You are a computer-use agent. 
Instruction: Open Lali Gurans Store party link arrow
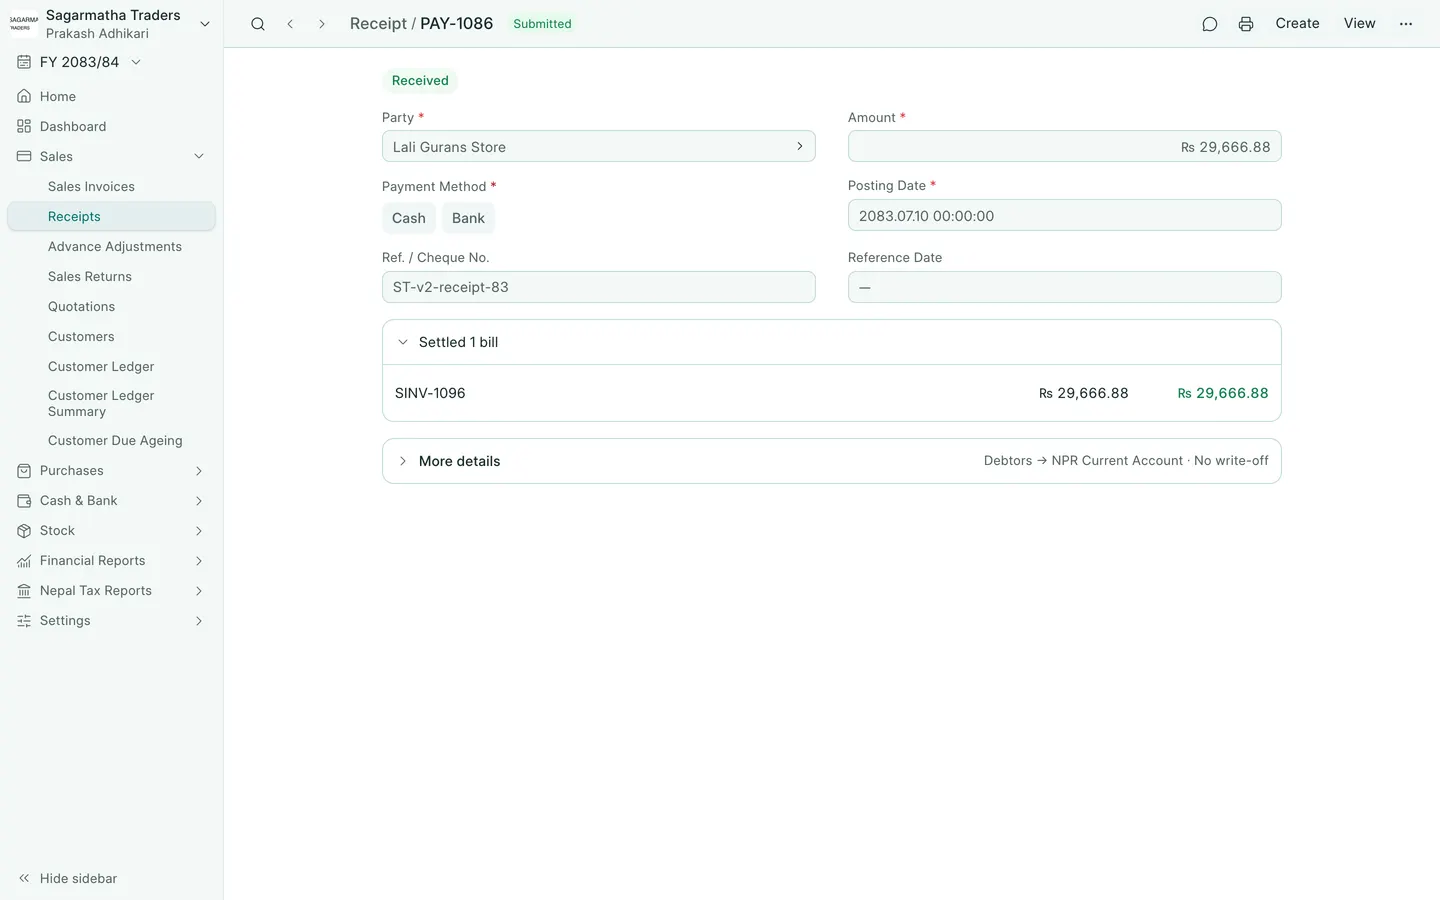800,147
